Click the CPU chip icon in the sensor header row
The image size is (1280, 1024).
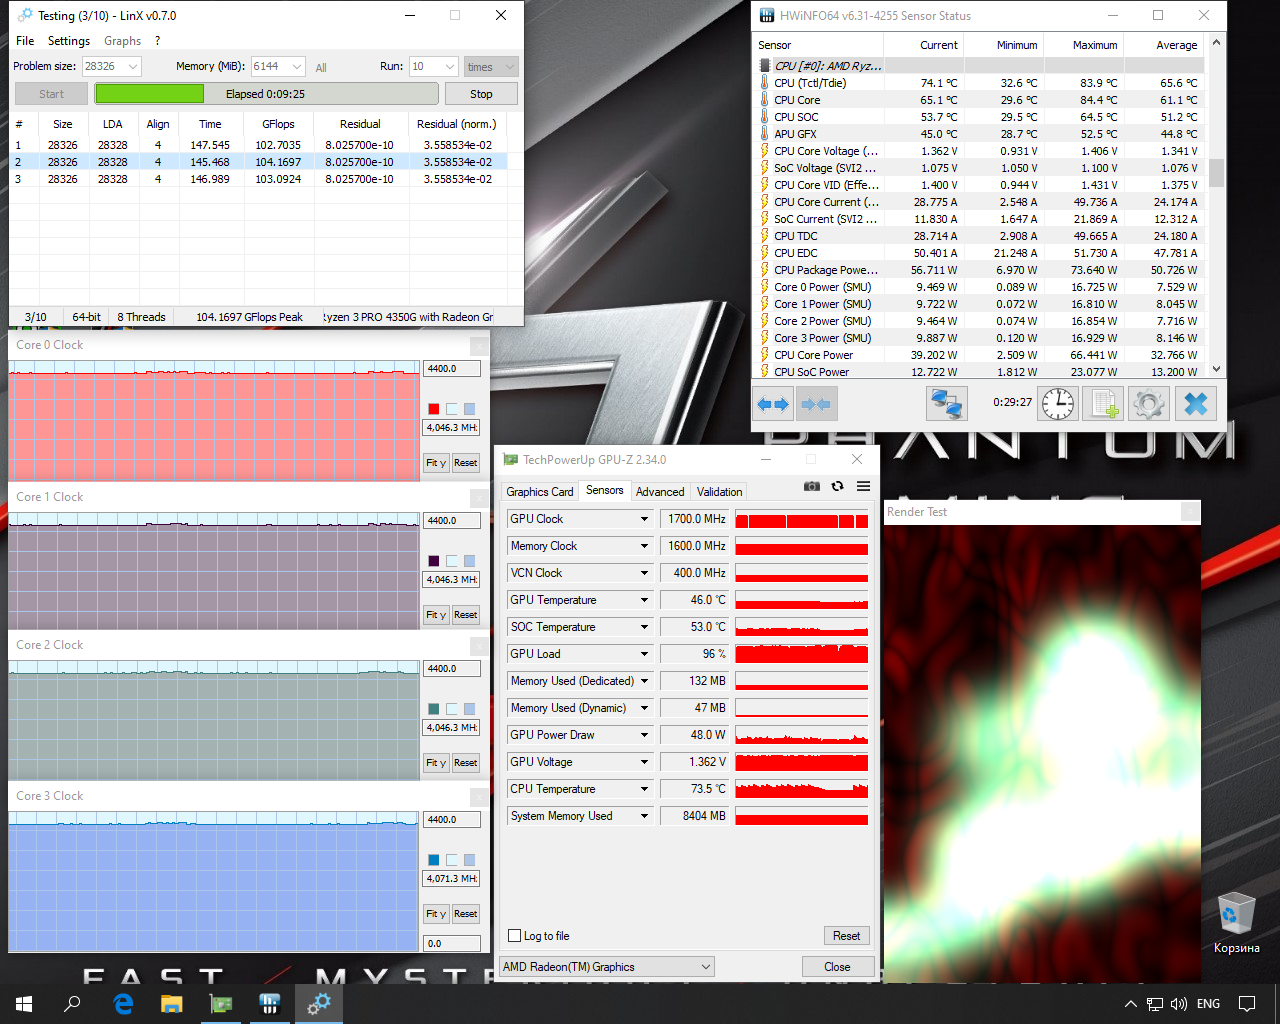(x=766, y=66)
